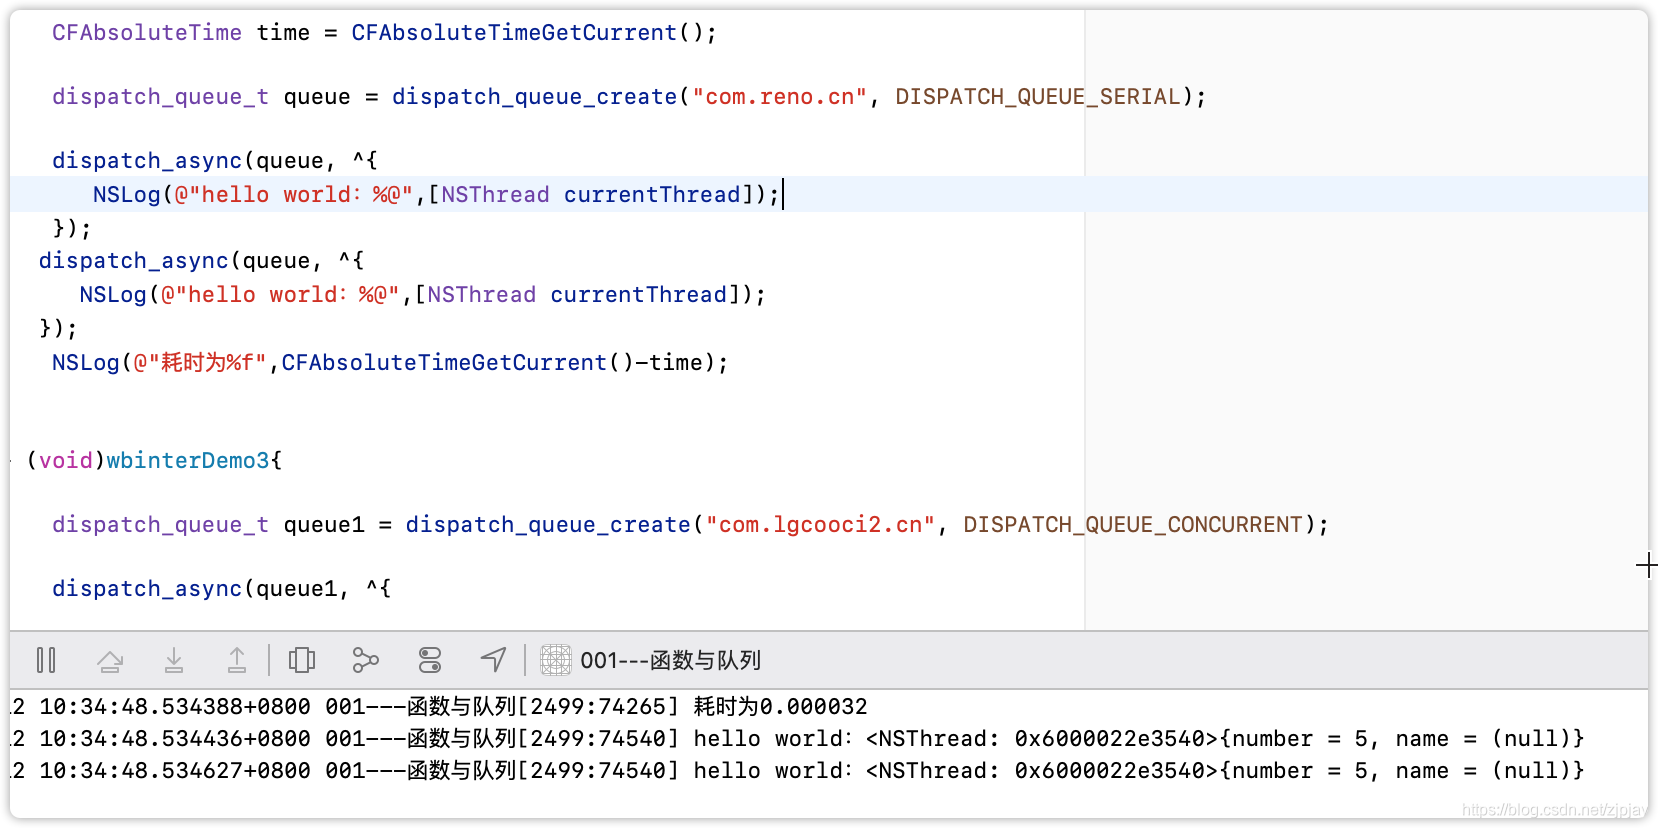Open the Debug View Hierarchy tool
Image resolution: width=1658 pixels, height=828 pixels.
point(301,660)
